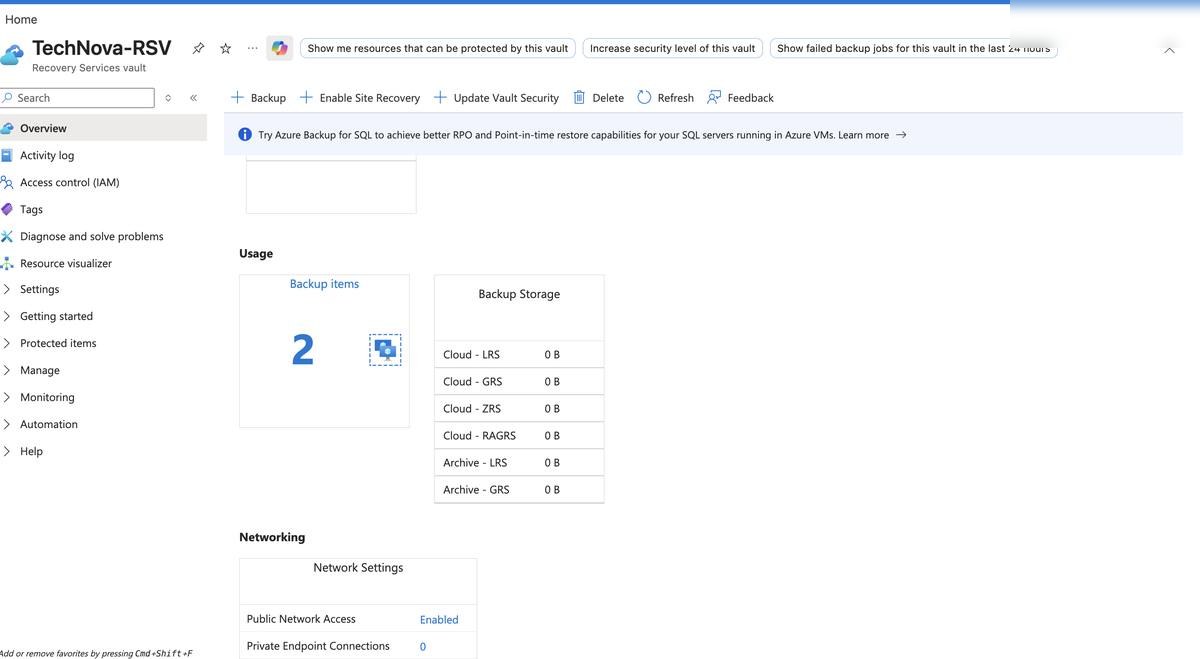
Task: Click Delete in toolbar
Action: 598,97
